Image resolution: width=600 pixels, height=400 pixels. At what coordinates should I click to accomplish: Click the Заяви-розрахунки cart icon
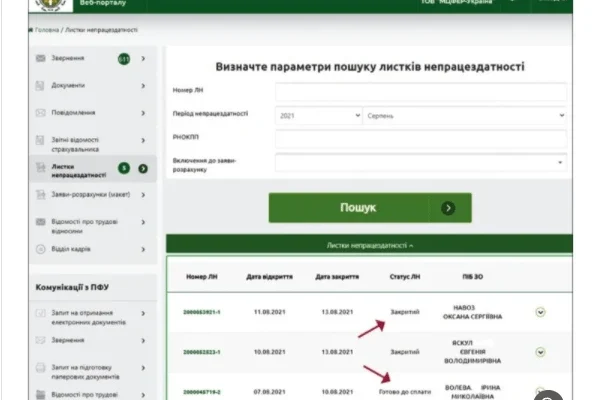[40, 194]
